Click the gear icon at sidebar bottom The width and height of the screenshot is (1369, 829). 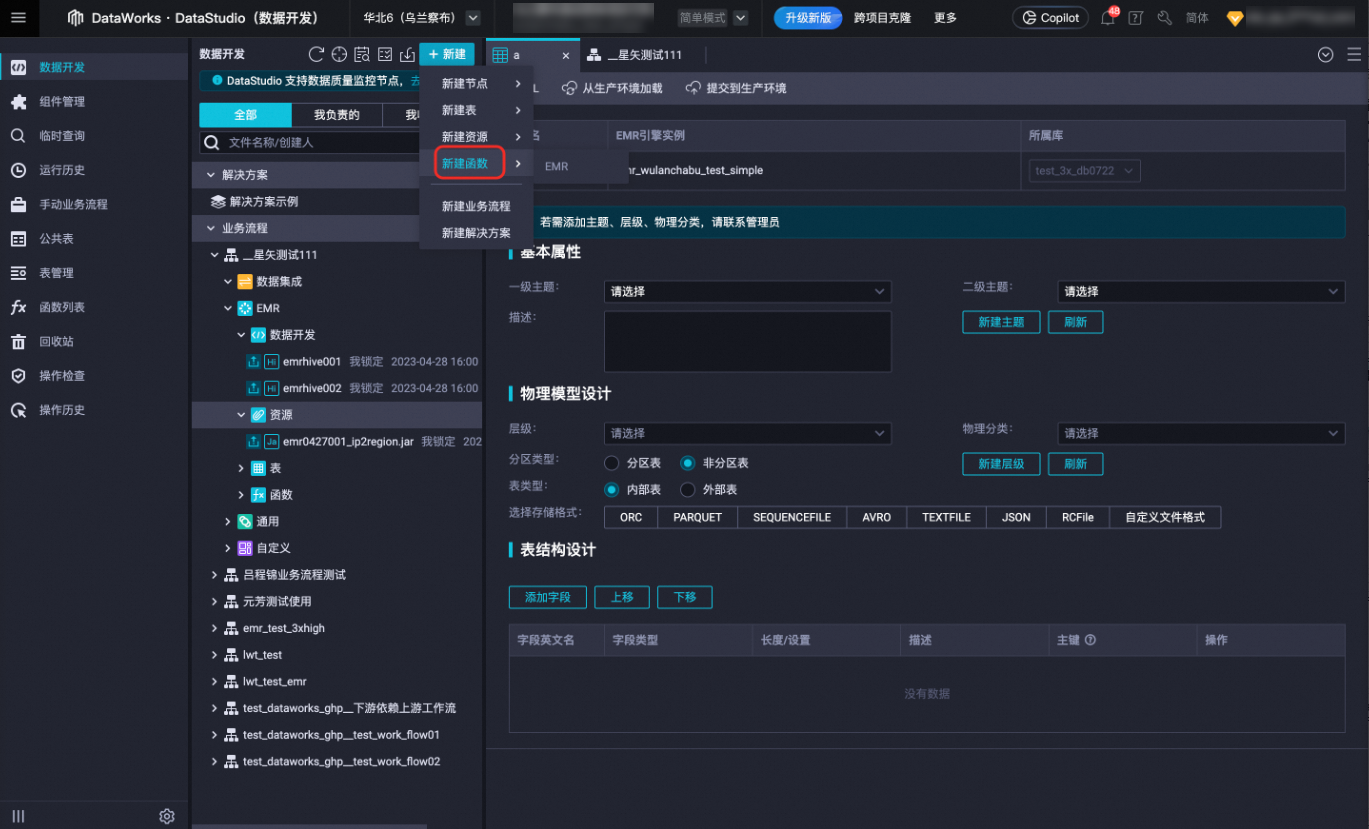167,816
